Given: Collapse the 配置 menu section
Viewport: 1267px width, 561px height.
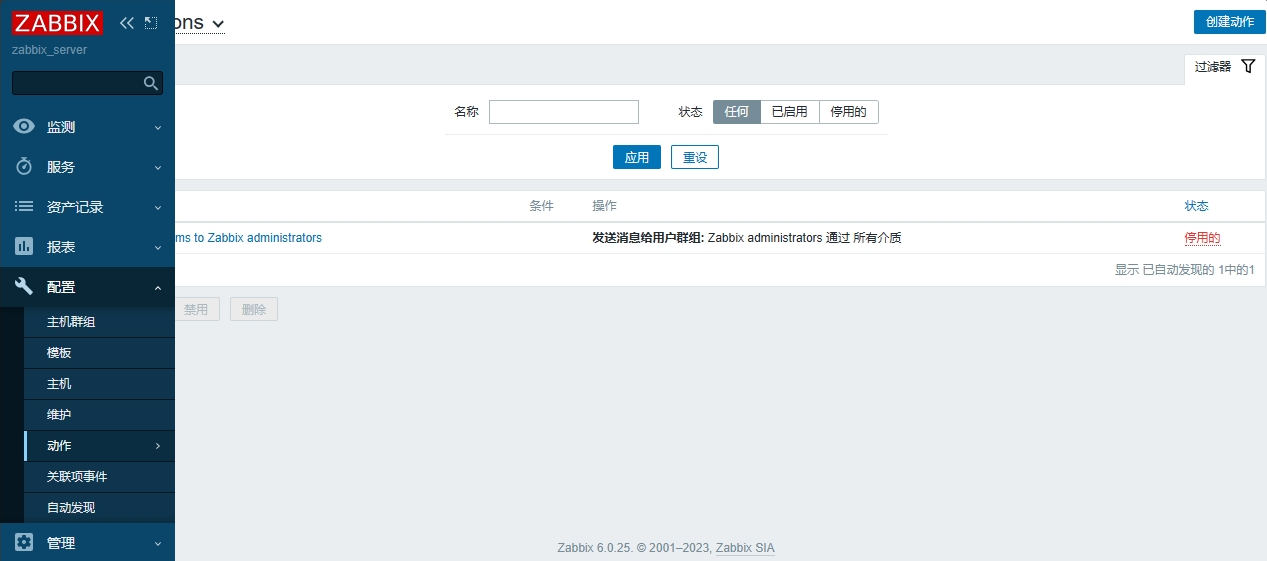Looking at the screenshot, I should (x=157, y=287).
